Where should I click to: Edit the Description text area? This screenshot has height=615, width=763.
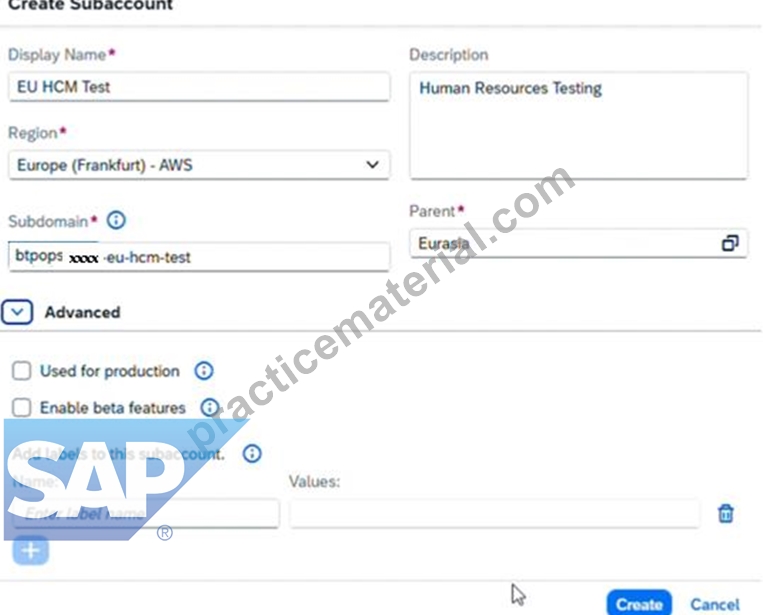(x=579, y=126)
